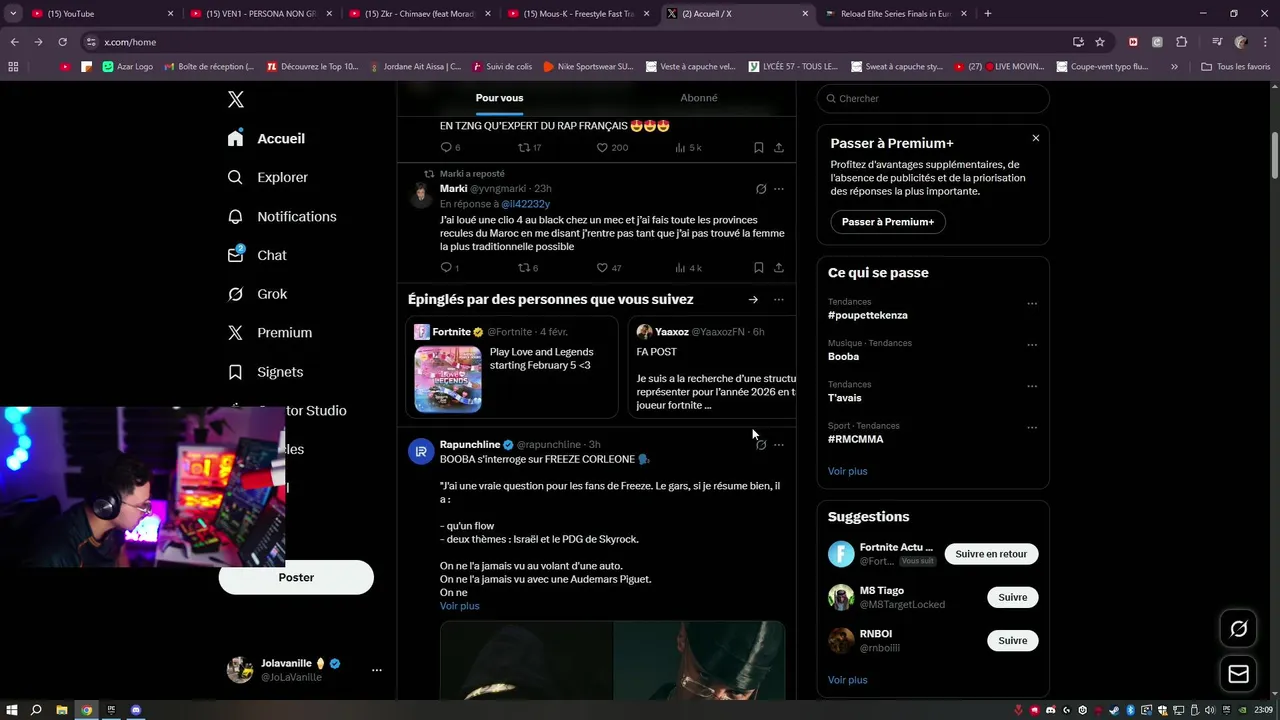Viewport: 1280px width, 720px height.
Task: Switch to the Abonné tab
Action: [699, 98]
